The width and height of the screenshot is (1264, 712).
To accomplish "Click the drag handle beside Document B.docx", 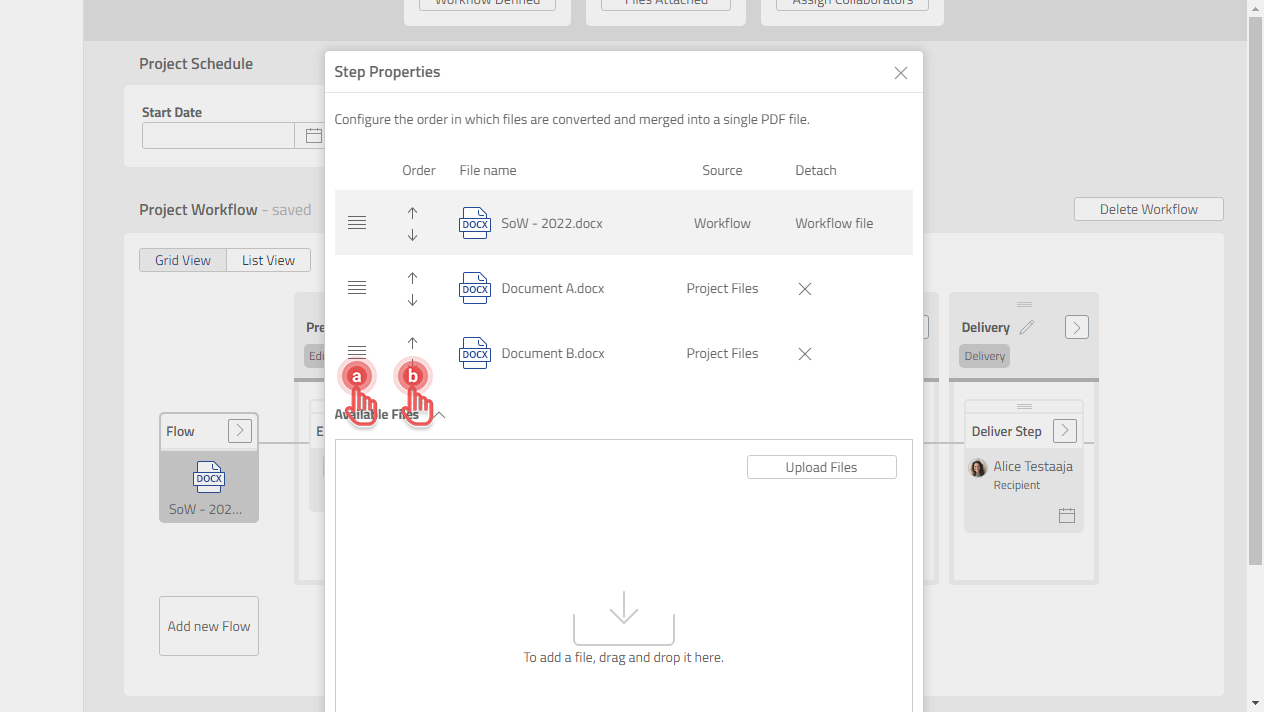I will [x=357, y=352].
